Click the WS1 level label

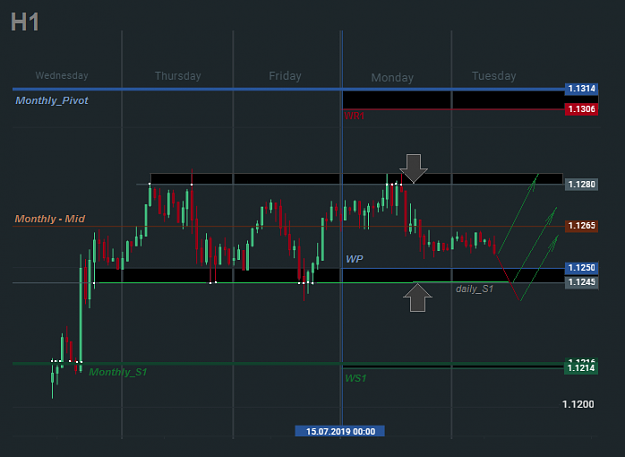[x=356, y=378]
